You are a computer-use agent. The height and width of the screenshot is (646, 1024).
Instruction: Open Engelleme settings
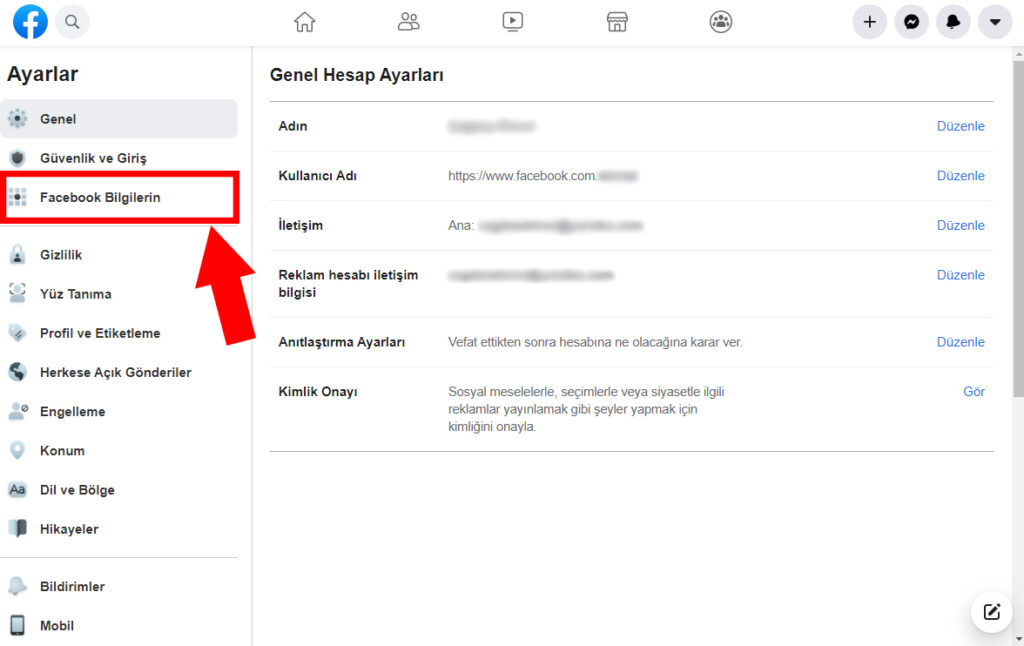click(119, 412)
